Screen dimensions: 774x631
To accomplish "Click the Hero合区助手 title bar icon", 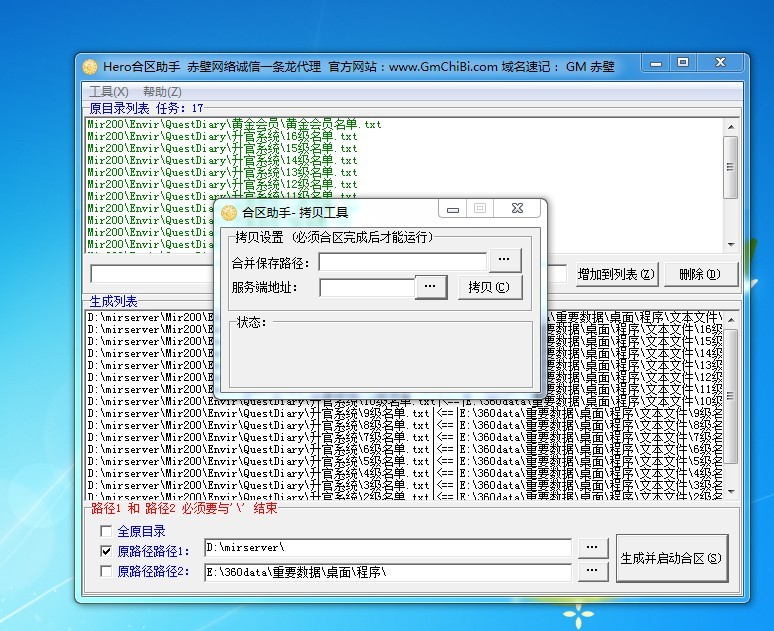I will (90, 67).
